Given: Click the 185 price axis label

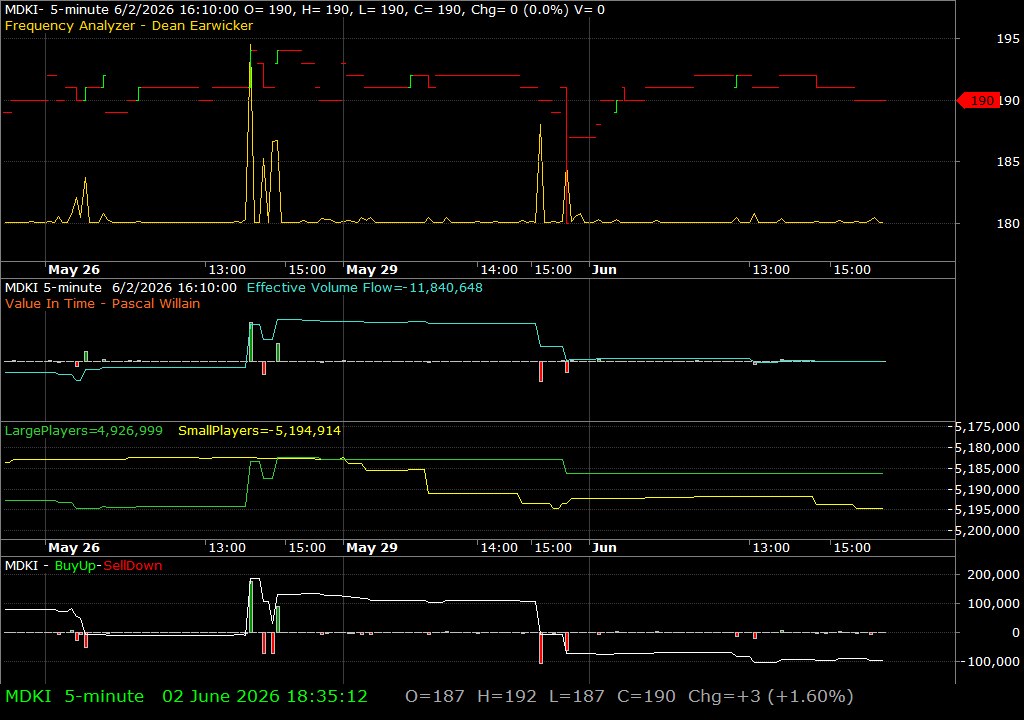Looking at the screenshot, I should (x=1008, y=161).
